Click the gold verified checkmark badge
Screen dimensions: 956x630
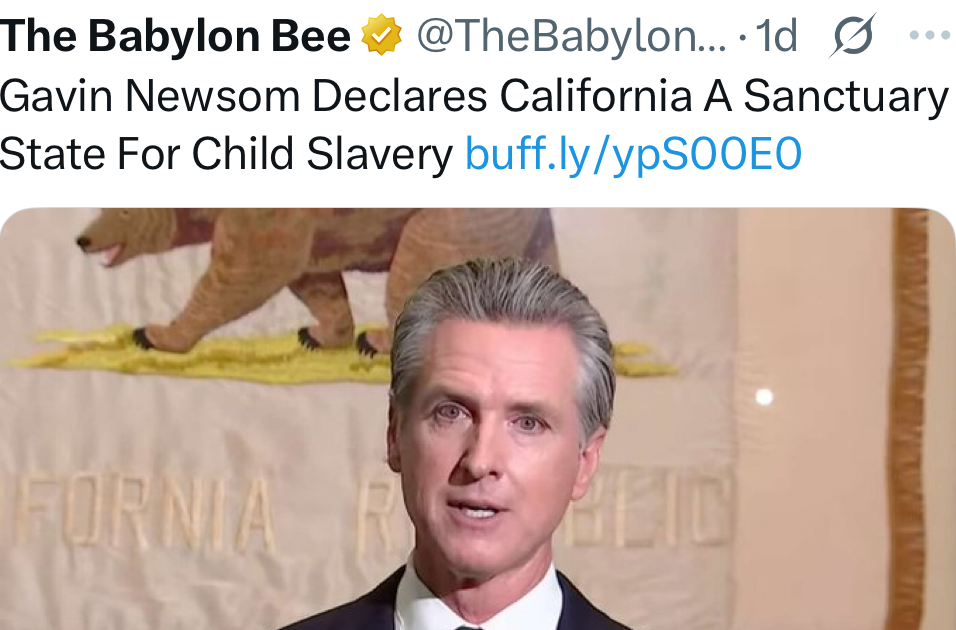pos(382,35)
